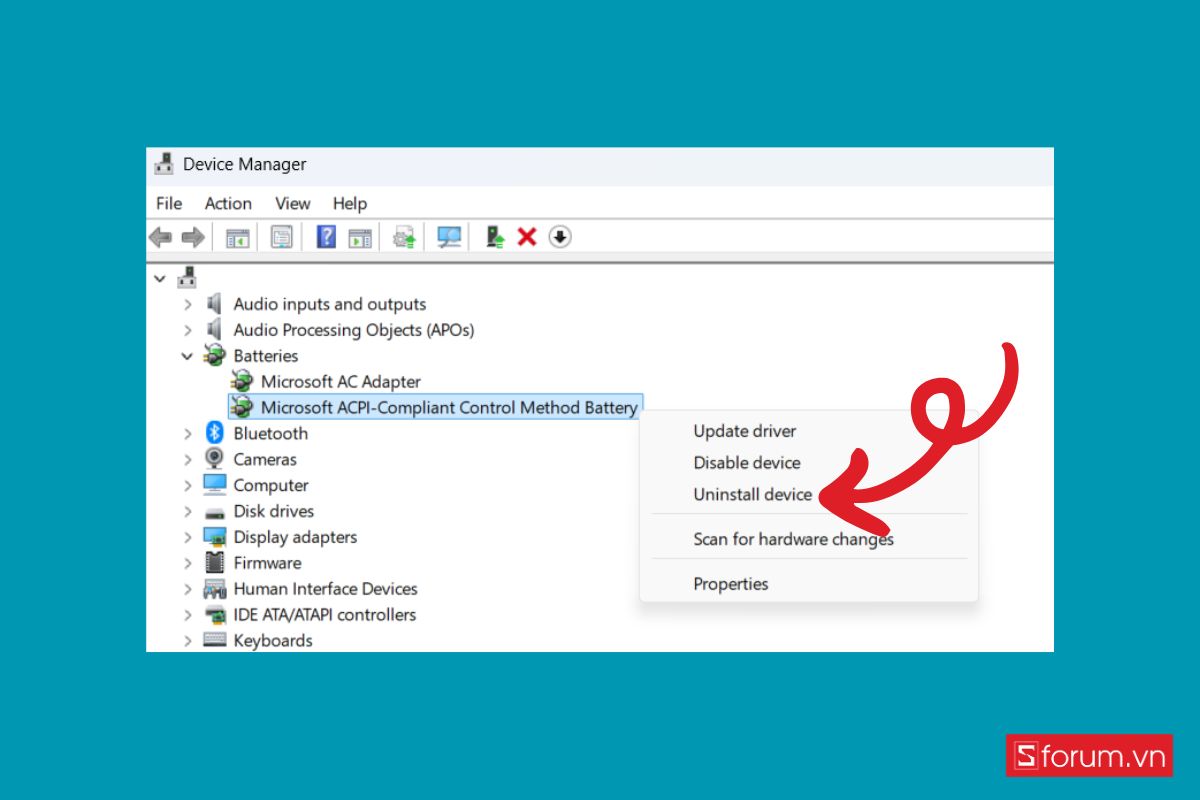
Task: Click the Update device driver toolbar icon
Action: tap(404, 237)
